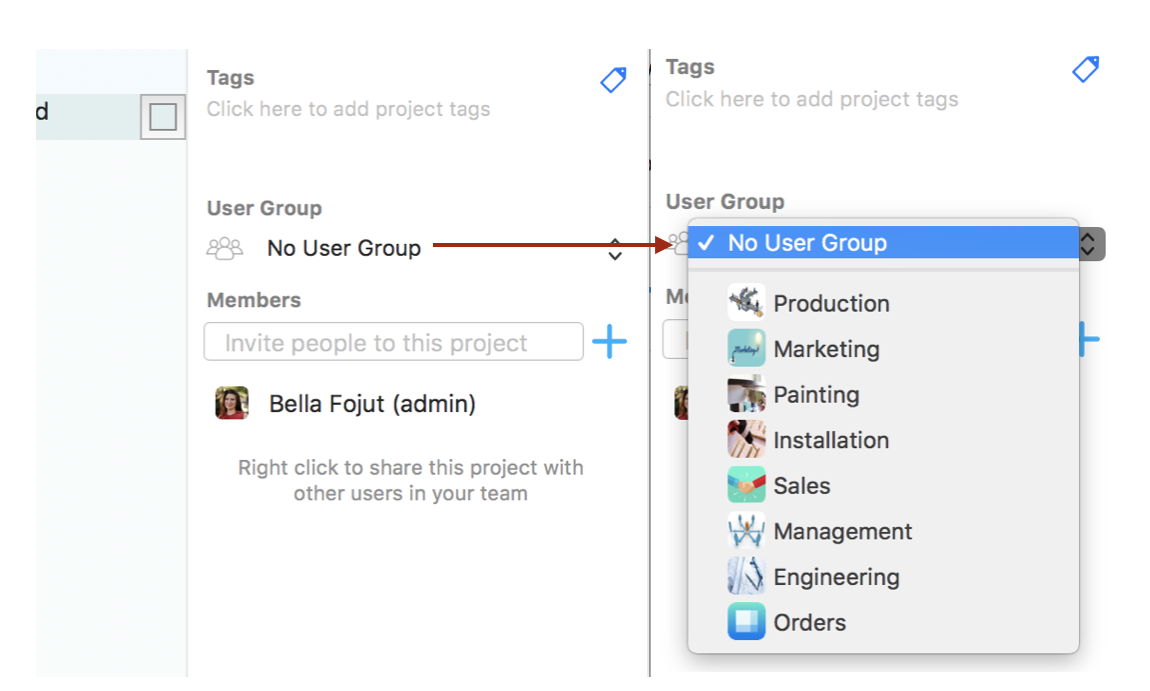Click the Orders blue square icon
Image resolution: width=1150 pixels, height=691 pixels.
pyautogui.click(x=744, y=621)
